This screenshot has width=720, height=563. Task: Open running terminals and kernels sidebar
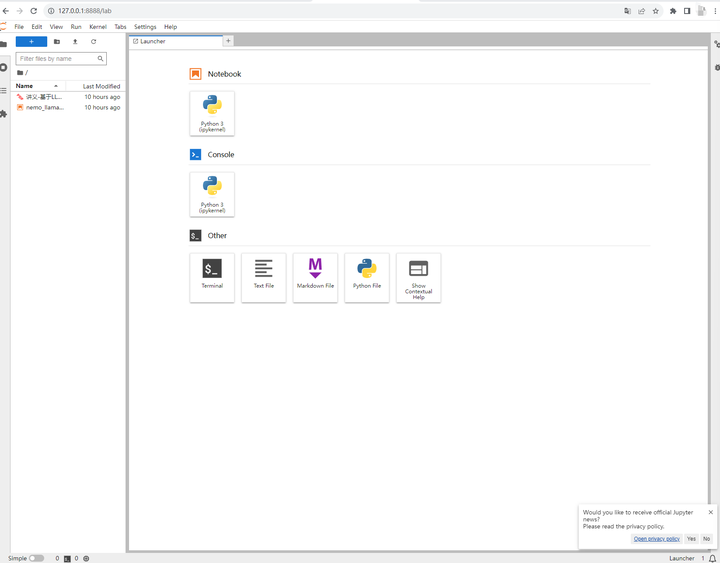tap(4, 68)
